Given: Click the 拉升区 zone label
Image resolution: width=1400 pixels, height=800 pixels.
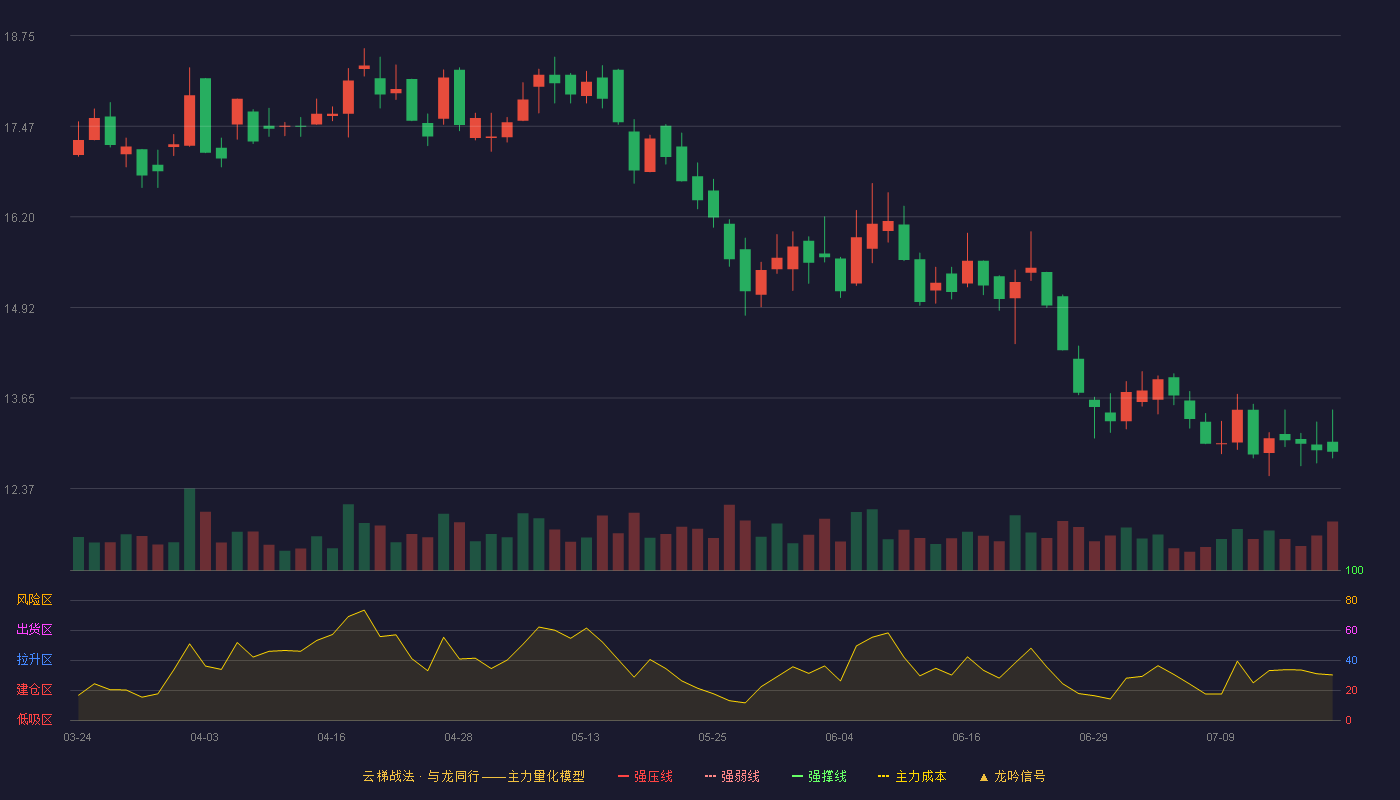Looking at the screenshot, I should point(34,660).
